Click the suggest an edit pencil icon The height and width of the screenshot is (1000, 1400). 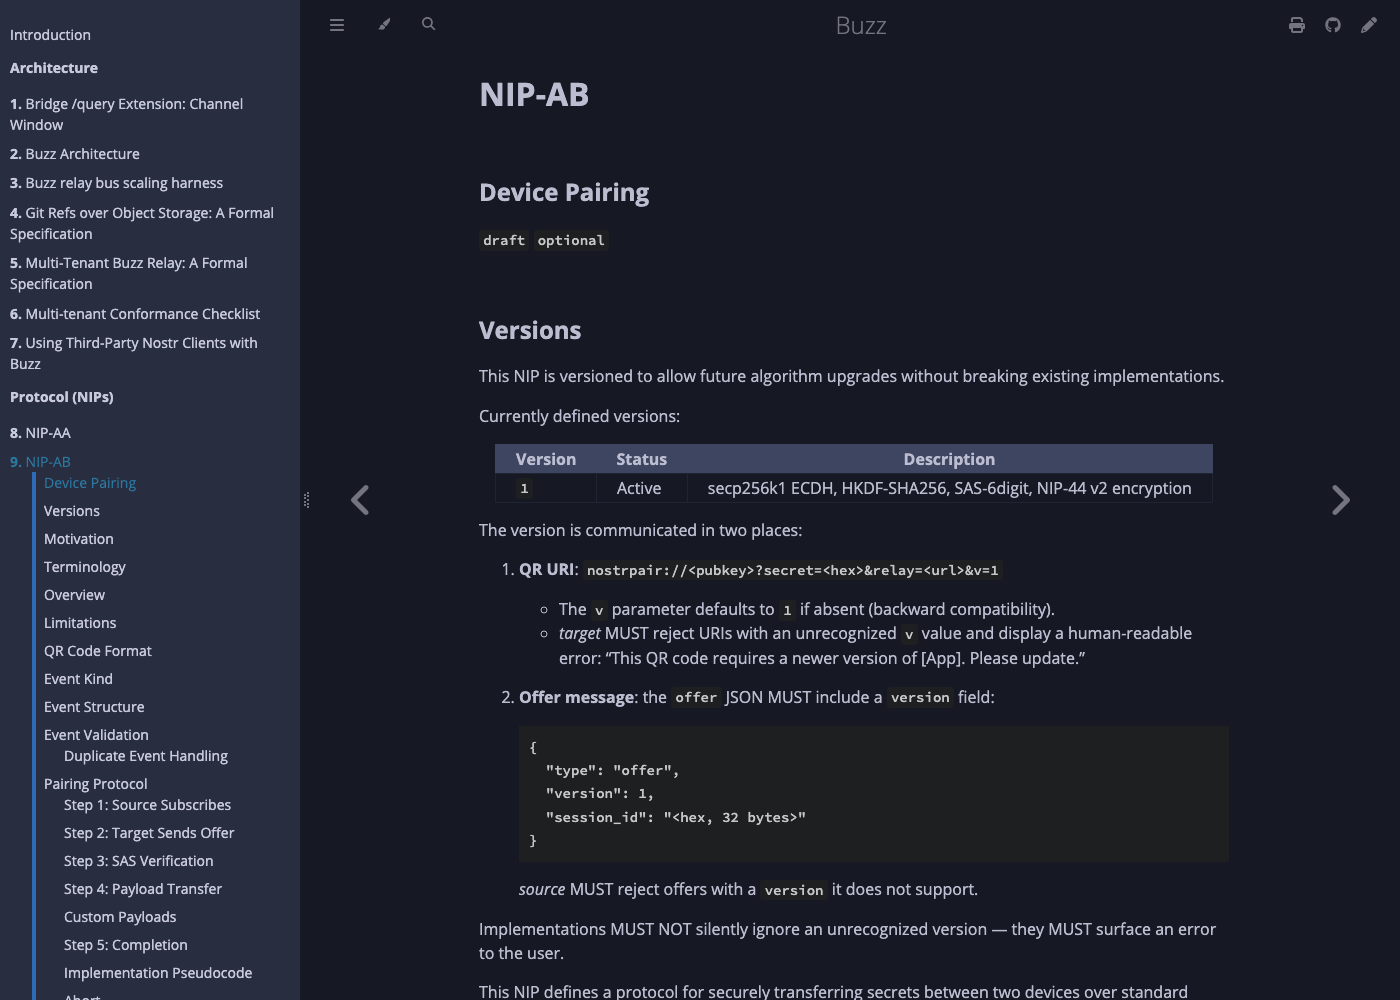tap(1369, 25)
